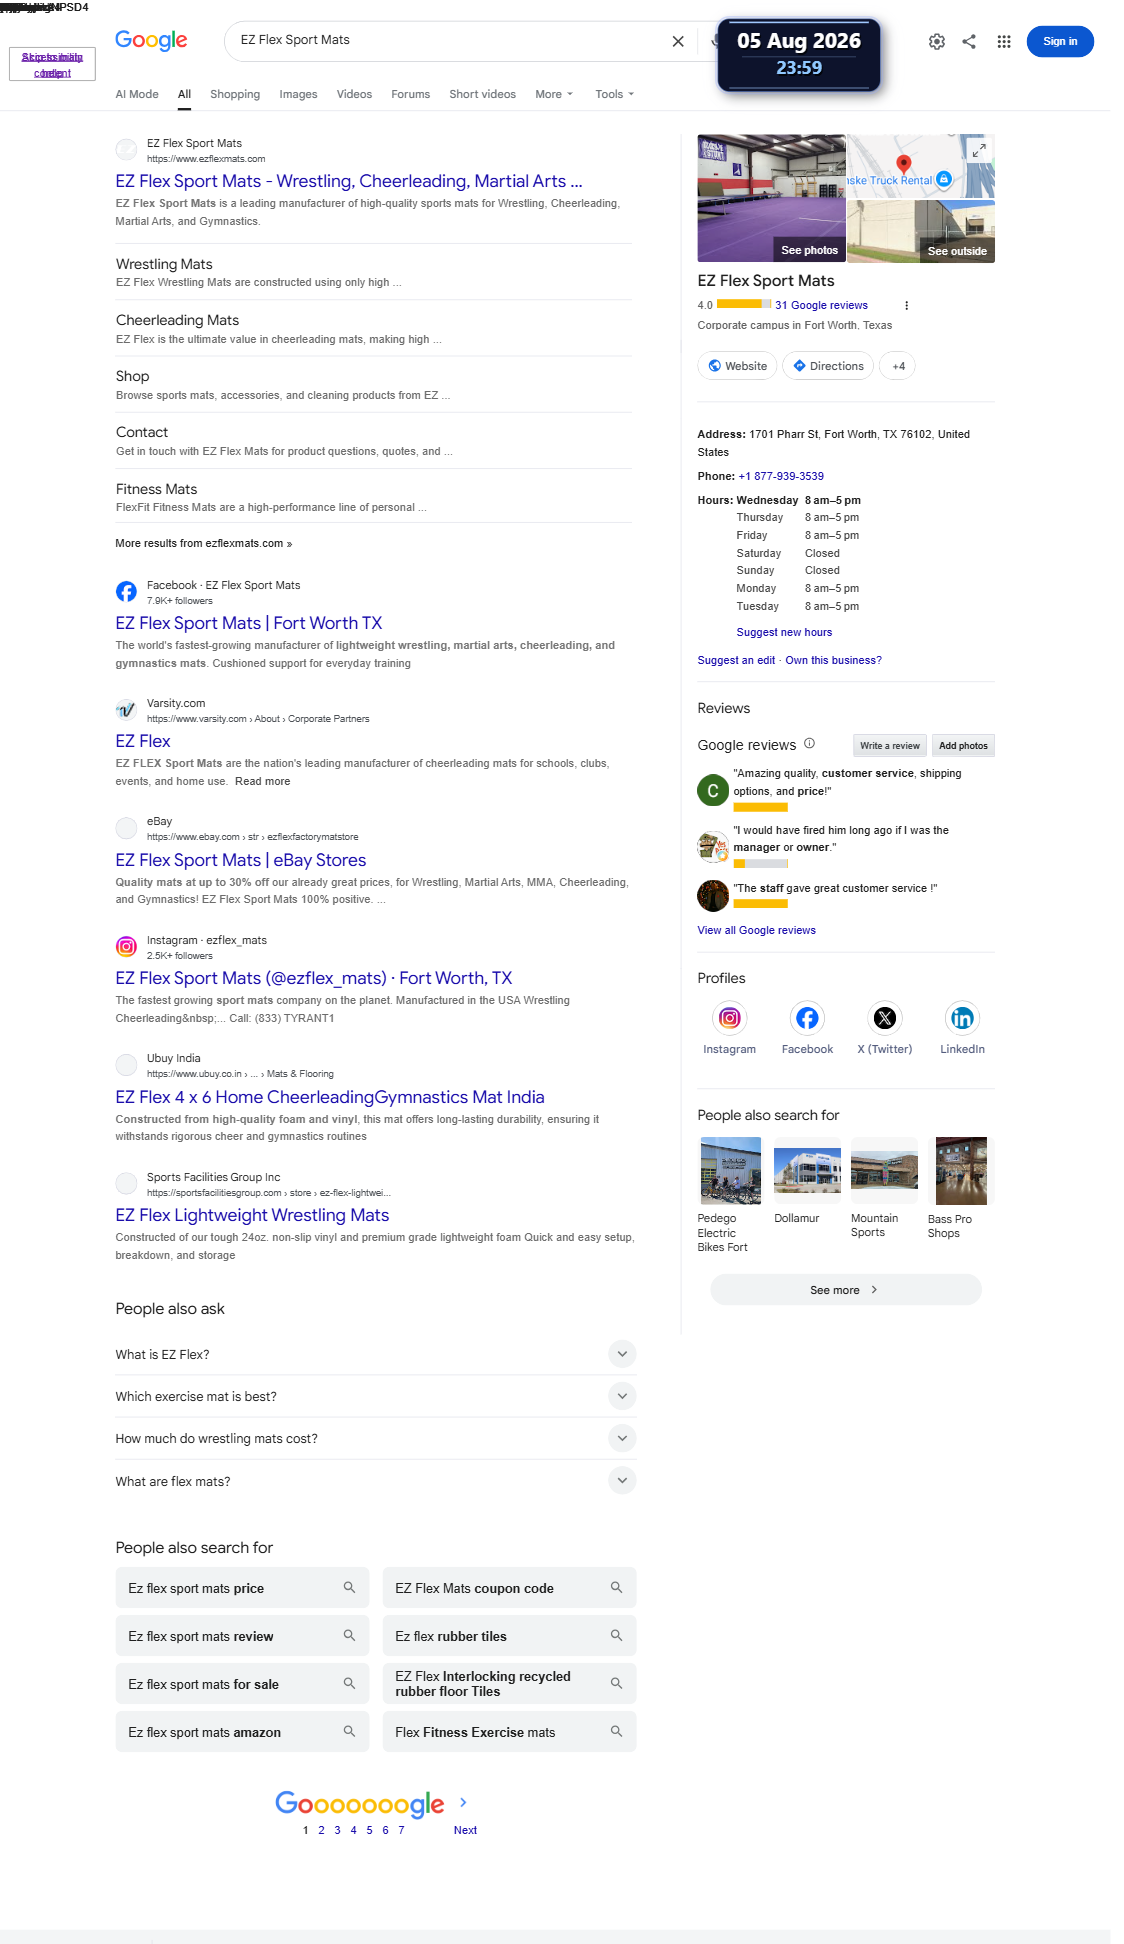1124x1944 pixels.
Task: Open the Facebook profile icon
Action: (x=807, y=1018)
